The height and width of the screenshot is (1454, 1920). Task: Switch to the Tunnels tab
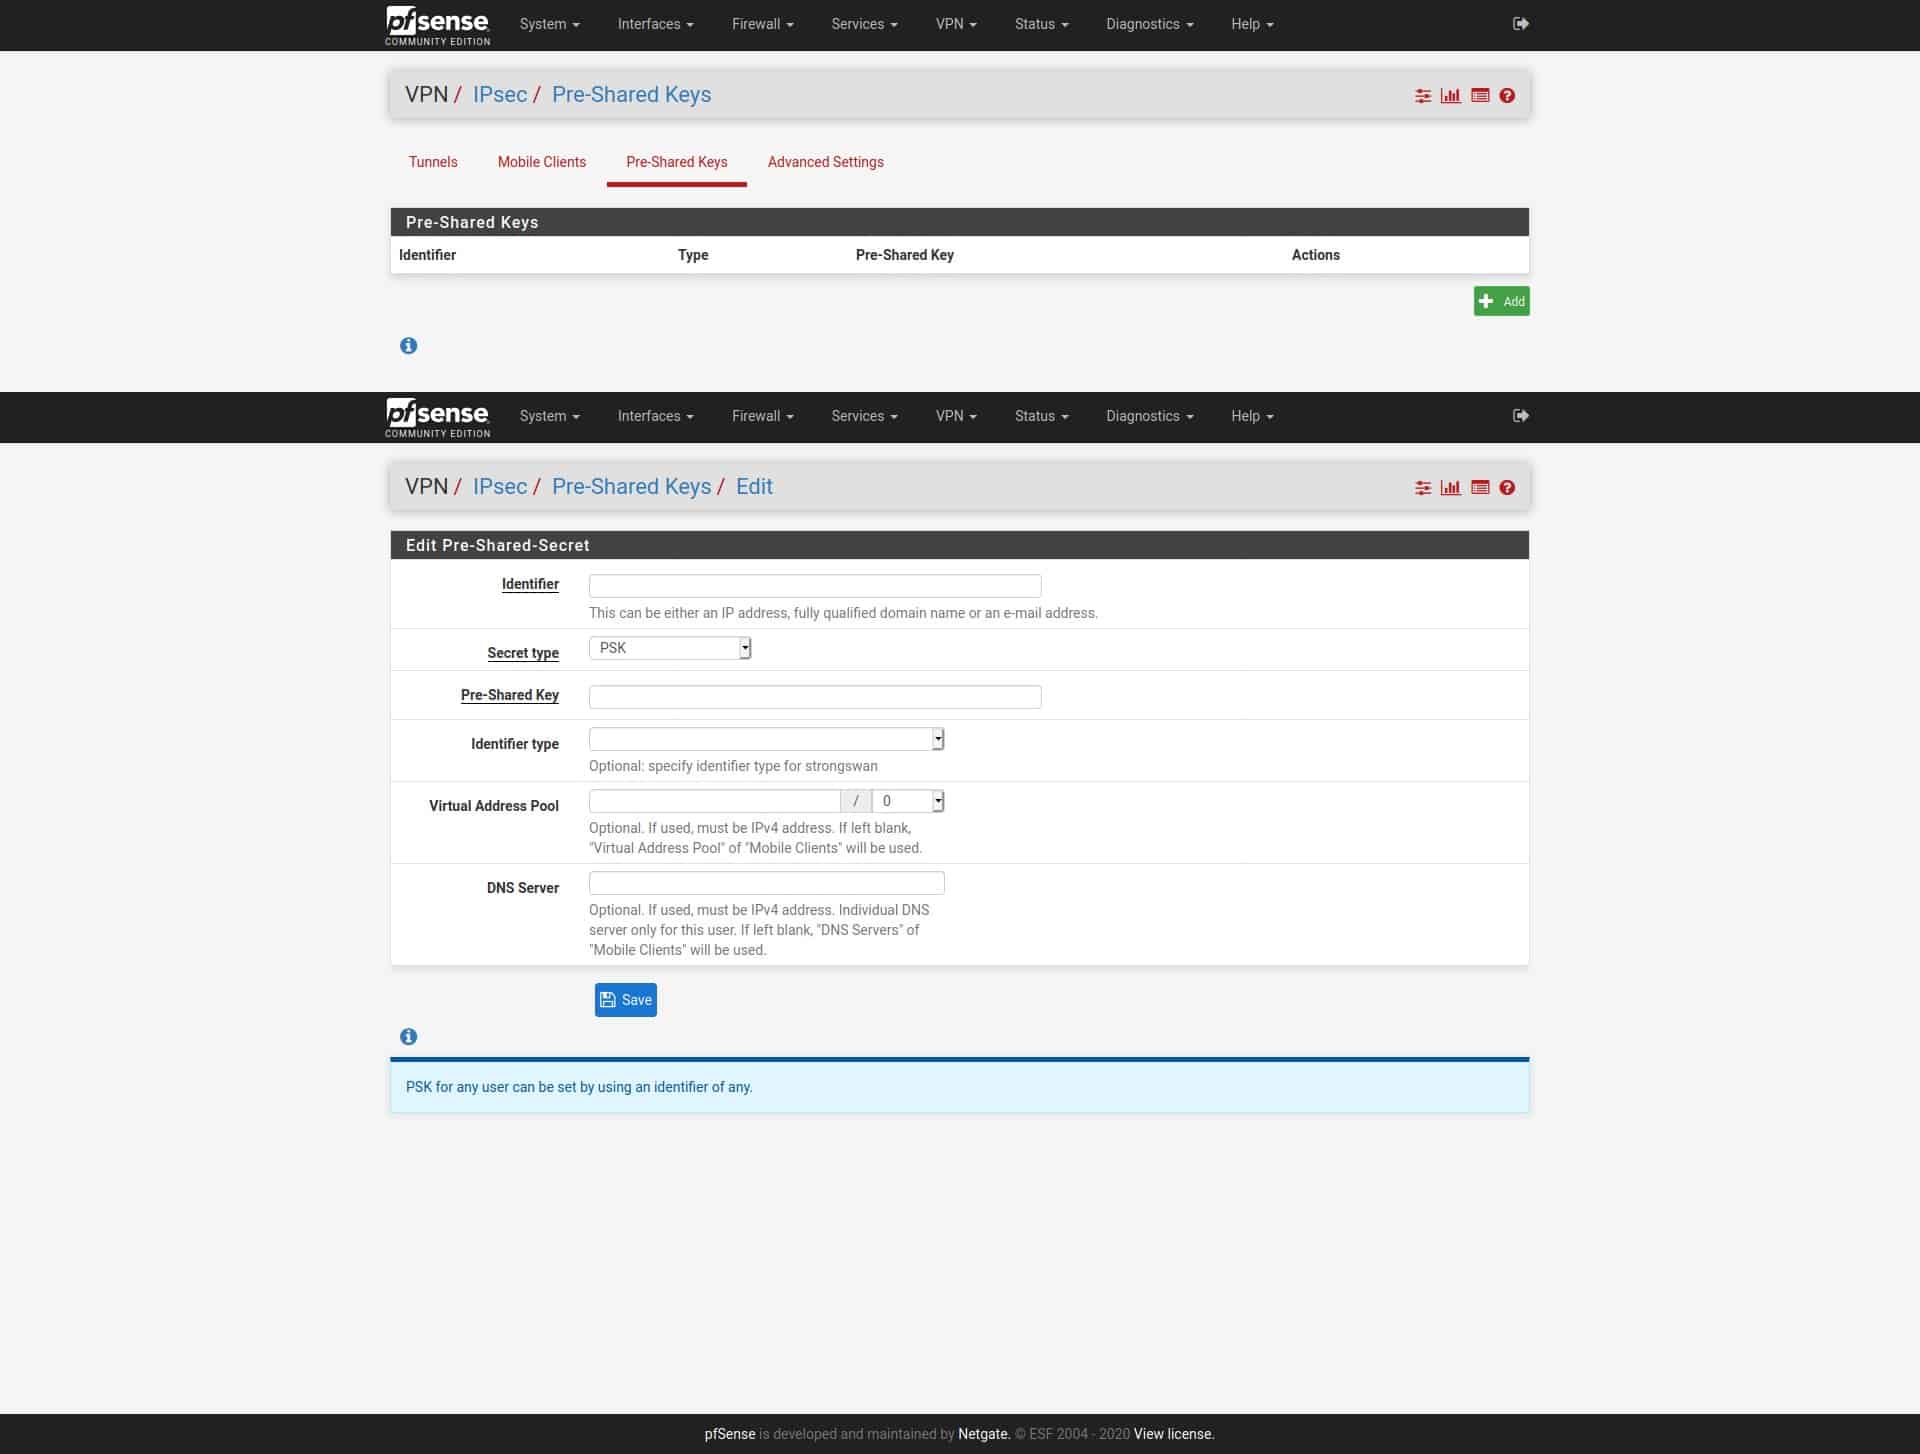[433, 162]
